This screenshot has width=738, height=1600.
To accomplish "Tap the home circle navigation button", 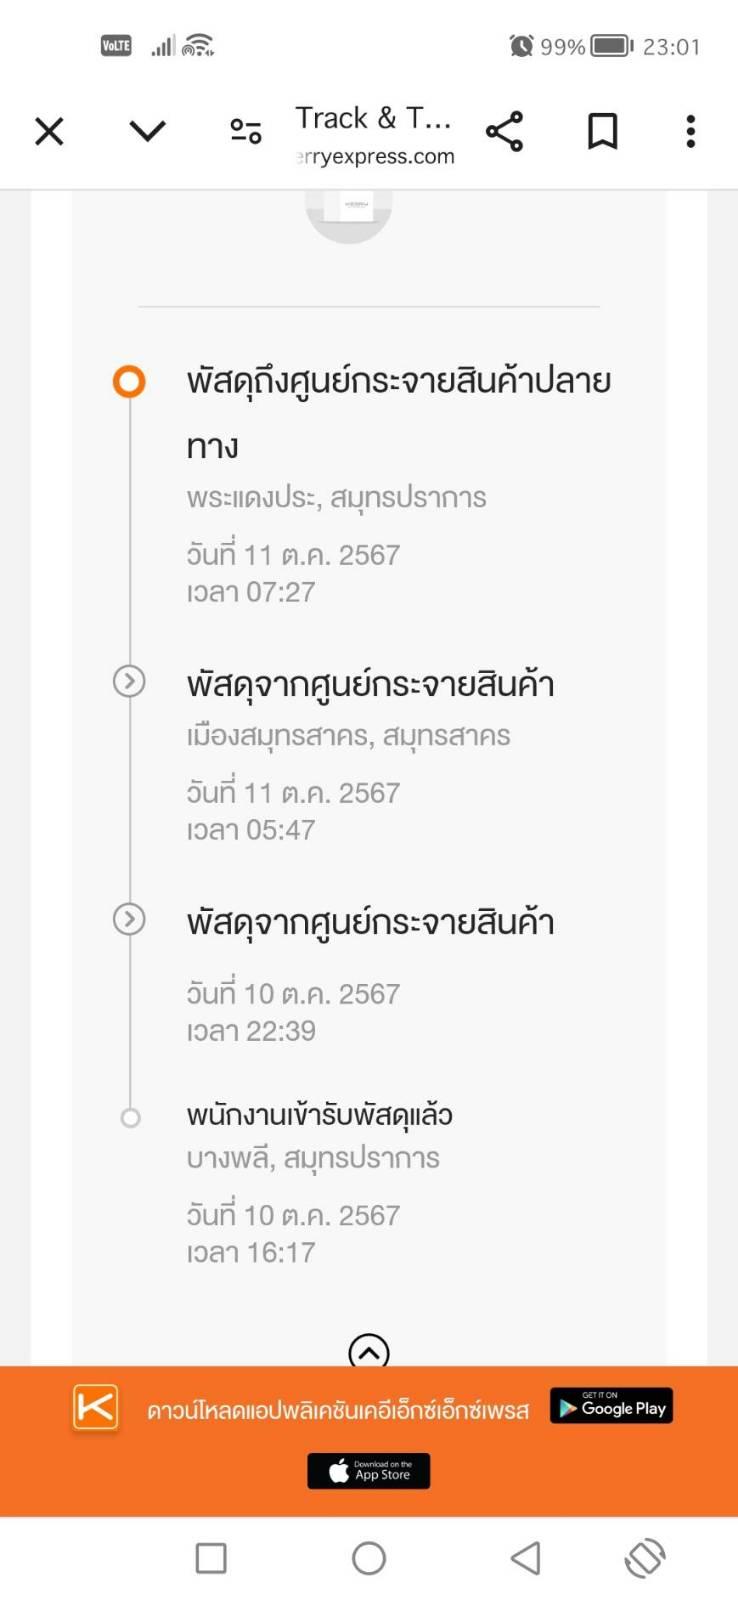I will click(x=369, y=1558).
